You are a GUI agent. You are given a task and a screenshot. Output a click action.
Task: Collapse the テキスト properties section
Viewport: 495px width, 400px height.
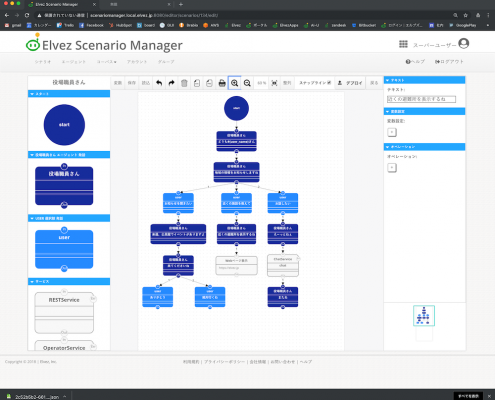pos(424,80)
